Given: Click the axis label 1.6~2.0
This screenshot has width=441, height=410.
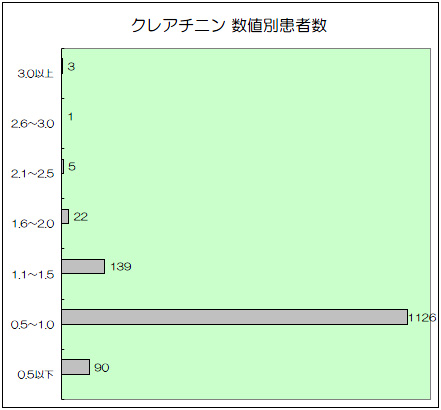Looking at the screenshot, I should (x=33, y=224).
